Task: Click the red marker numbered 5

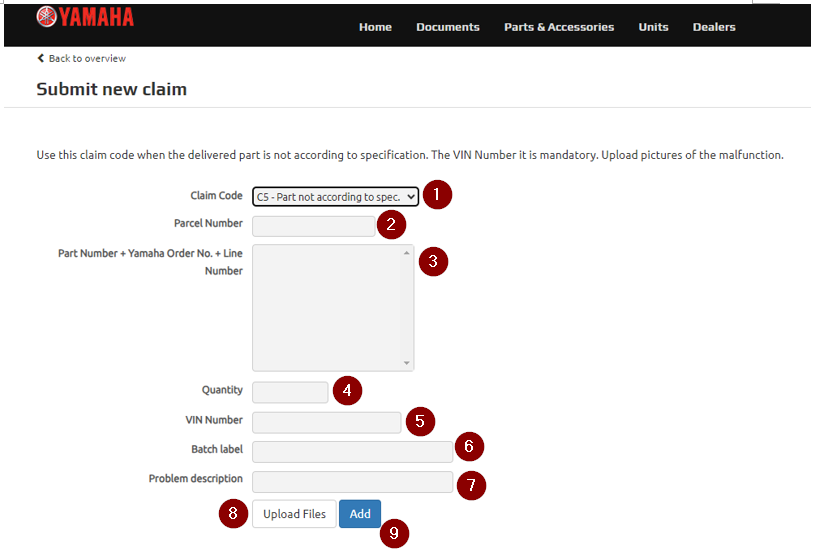Action: 420,421
